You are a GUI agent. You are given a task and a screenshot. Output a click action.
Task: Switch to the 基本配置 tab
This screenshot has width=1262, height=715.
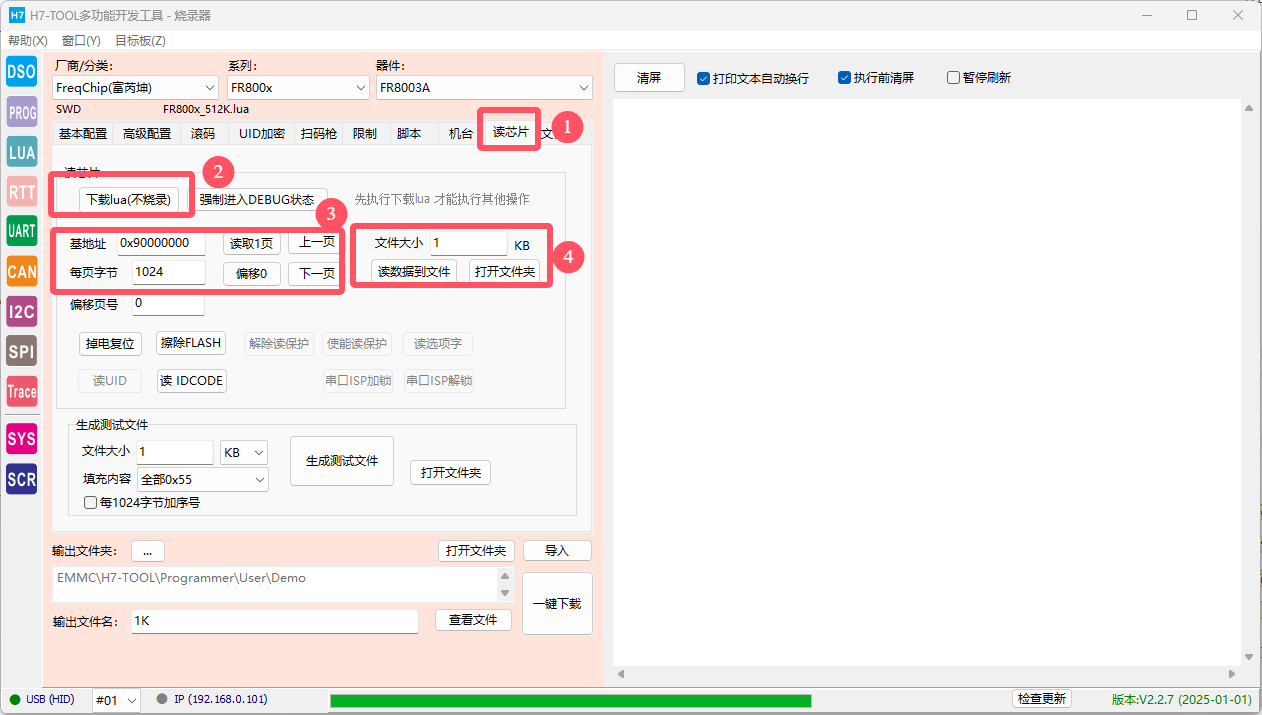coord(82,134)
